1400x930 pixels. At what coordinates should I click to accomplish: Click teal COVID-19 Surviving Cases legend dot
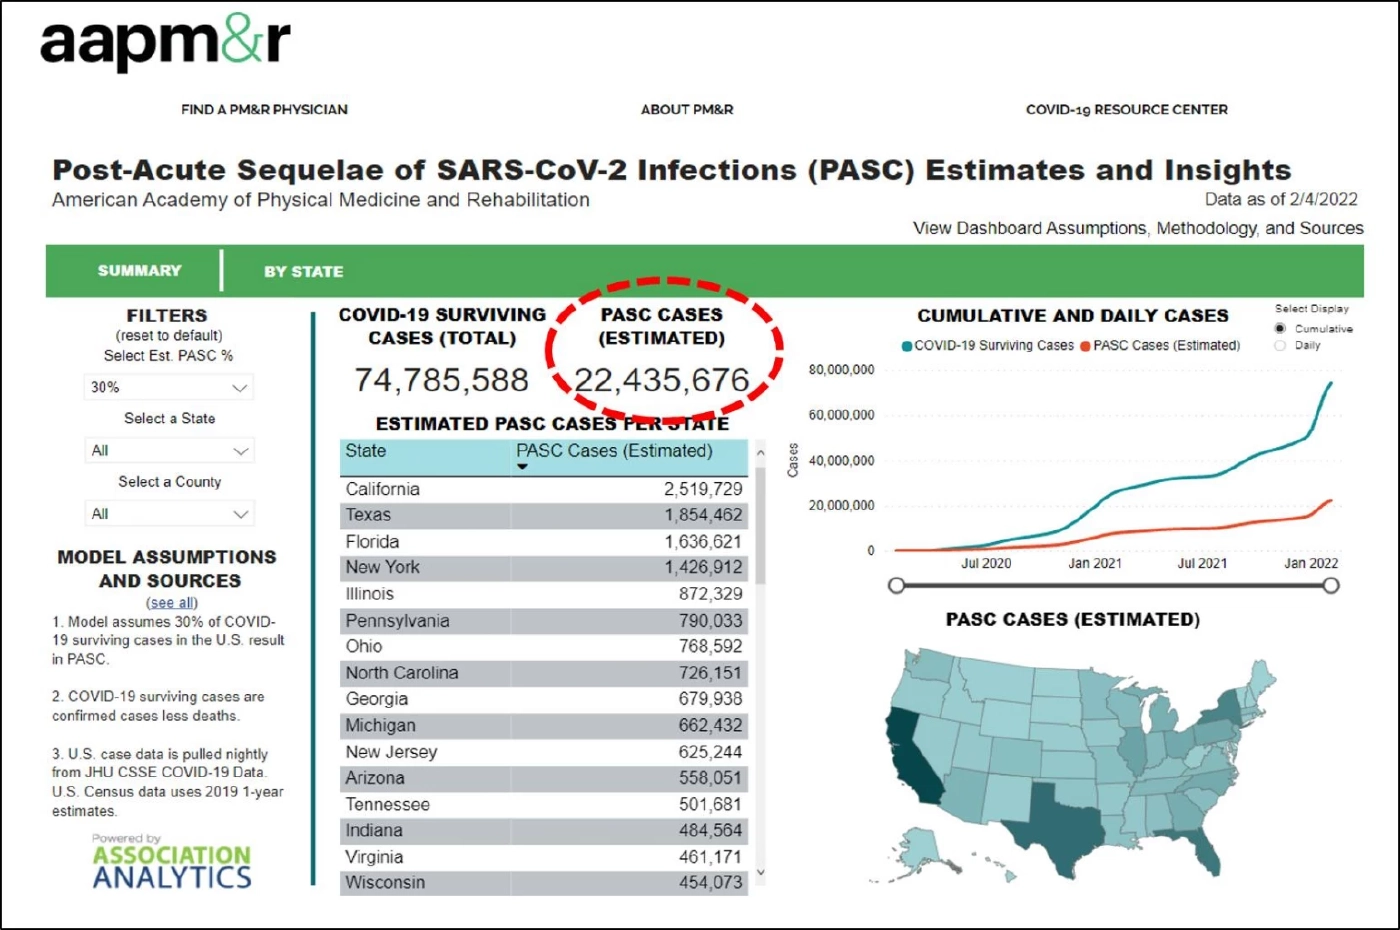[x=907, y=346]
